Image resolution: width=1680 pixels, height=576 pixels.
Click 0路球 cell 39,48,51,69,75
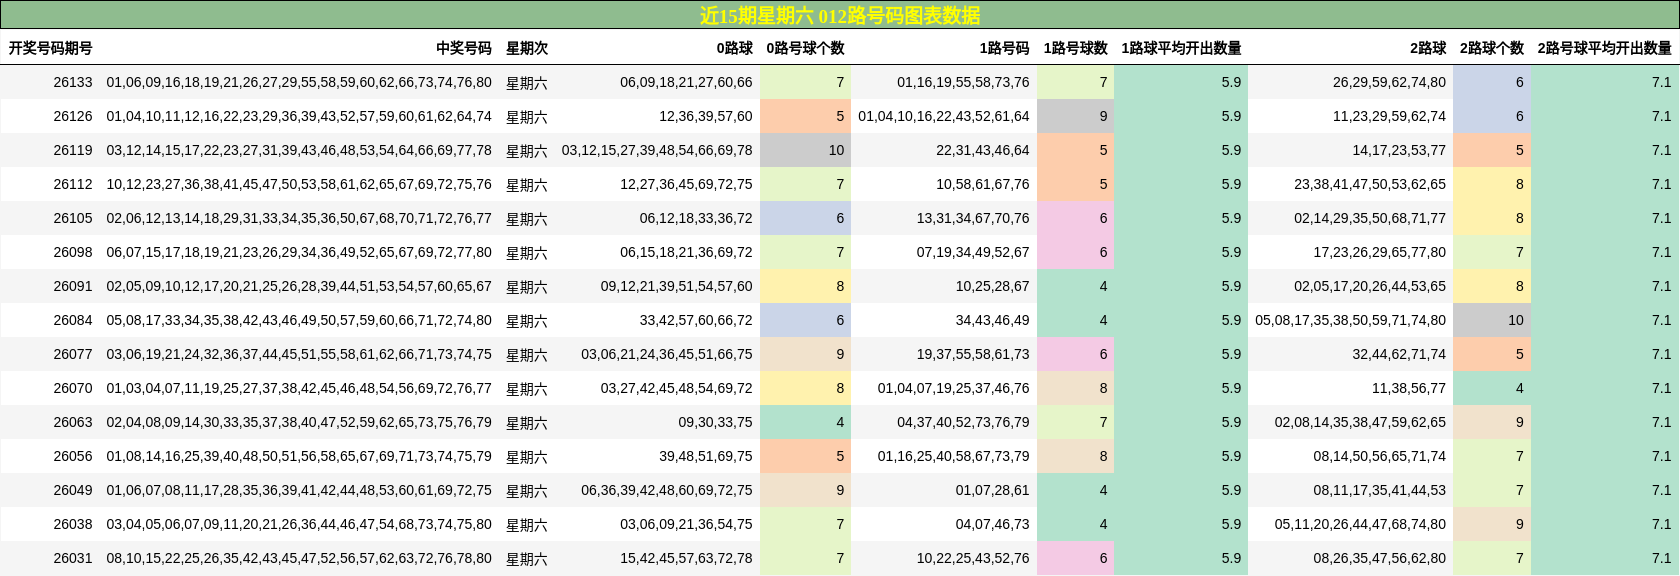(706, 456)
